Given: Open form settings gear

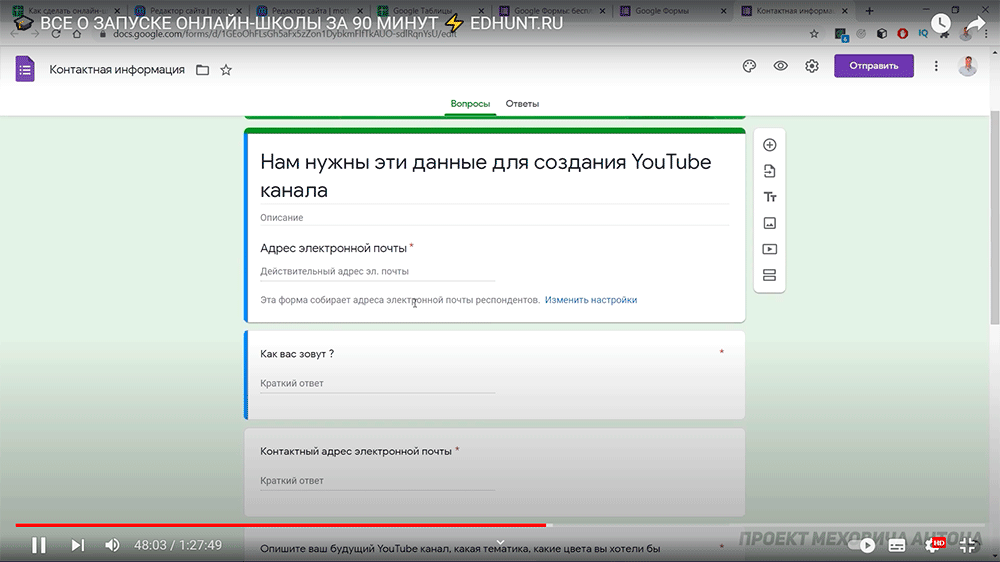Looking at the screenshot, I should (x=811, y=66).
